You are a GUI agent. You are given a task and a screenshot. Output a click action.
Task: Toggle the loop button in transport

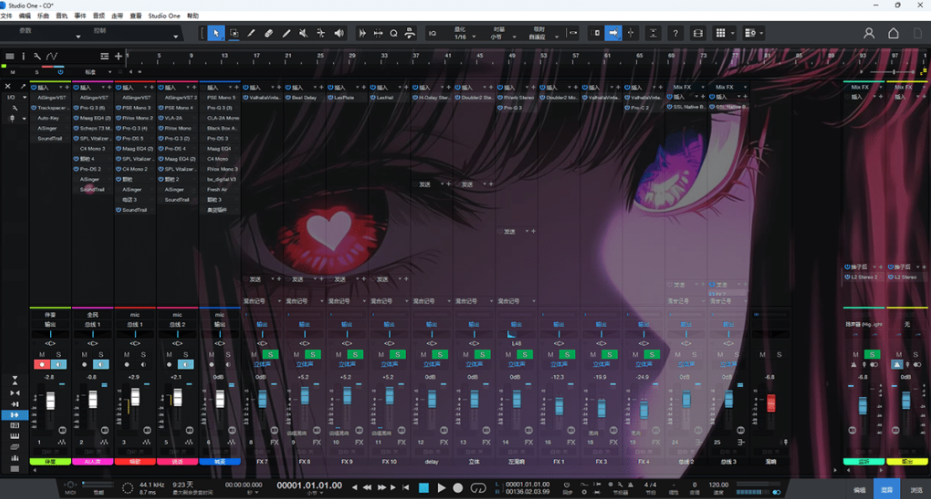pos(478,488)
